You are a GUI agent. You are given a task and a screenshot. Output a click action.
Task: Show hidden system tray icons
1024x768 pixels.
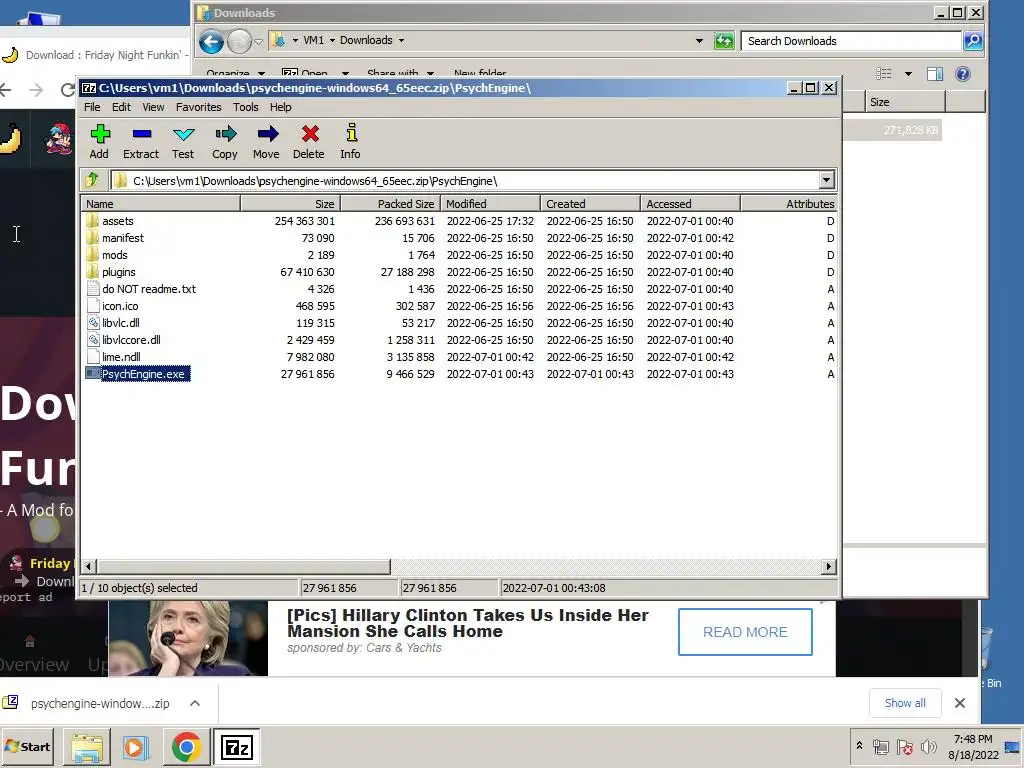(859, 745)
